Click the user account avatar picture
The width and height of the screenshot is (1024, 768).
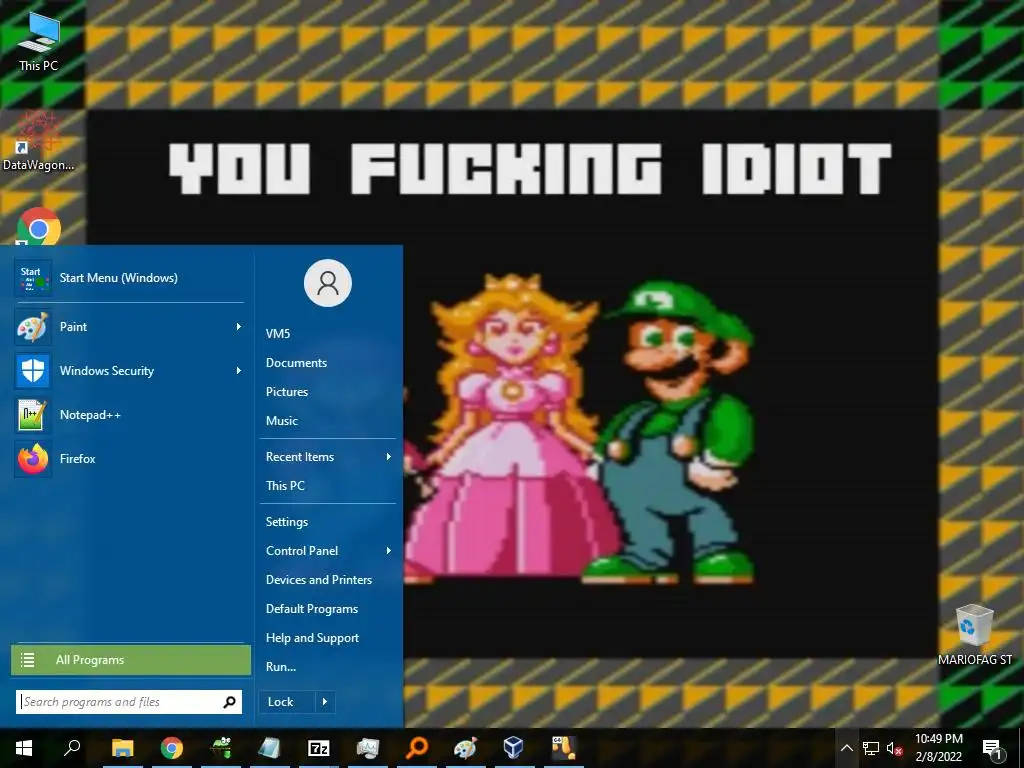(328, 283)
